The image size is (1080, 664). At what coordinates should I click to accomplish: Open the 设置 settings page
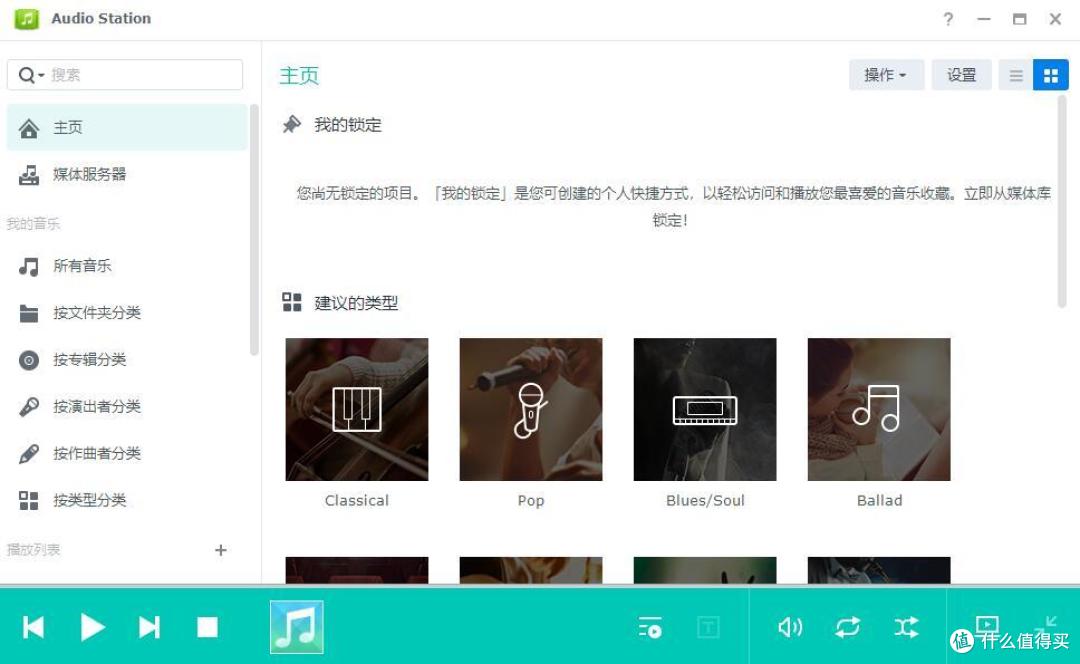pos(961,74)
